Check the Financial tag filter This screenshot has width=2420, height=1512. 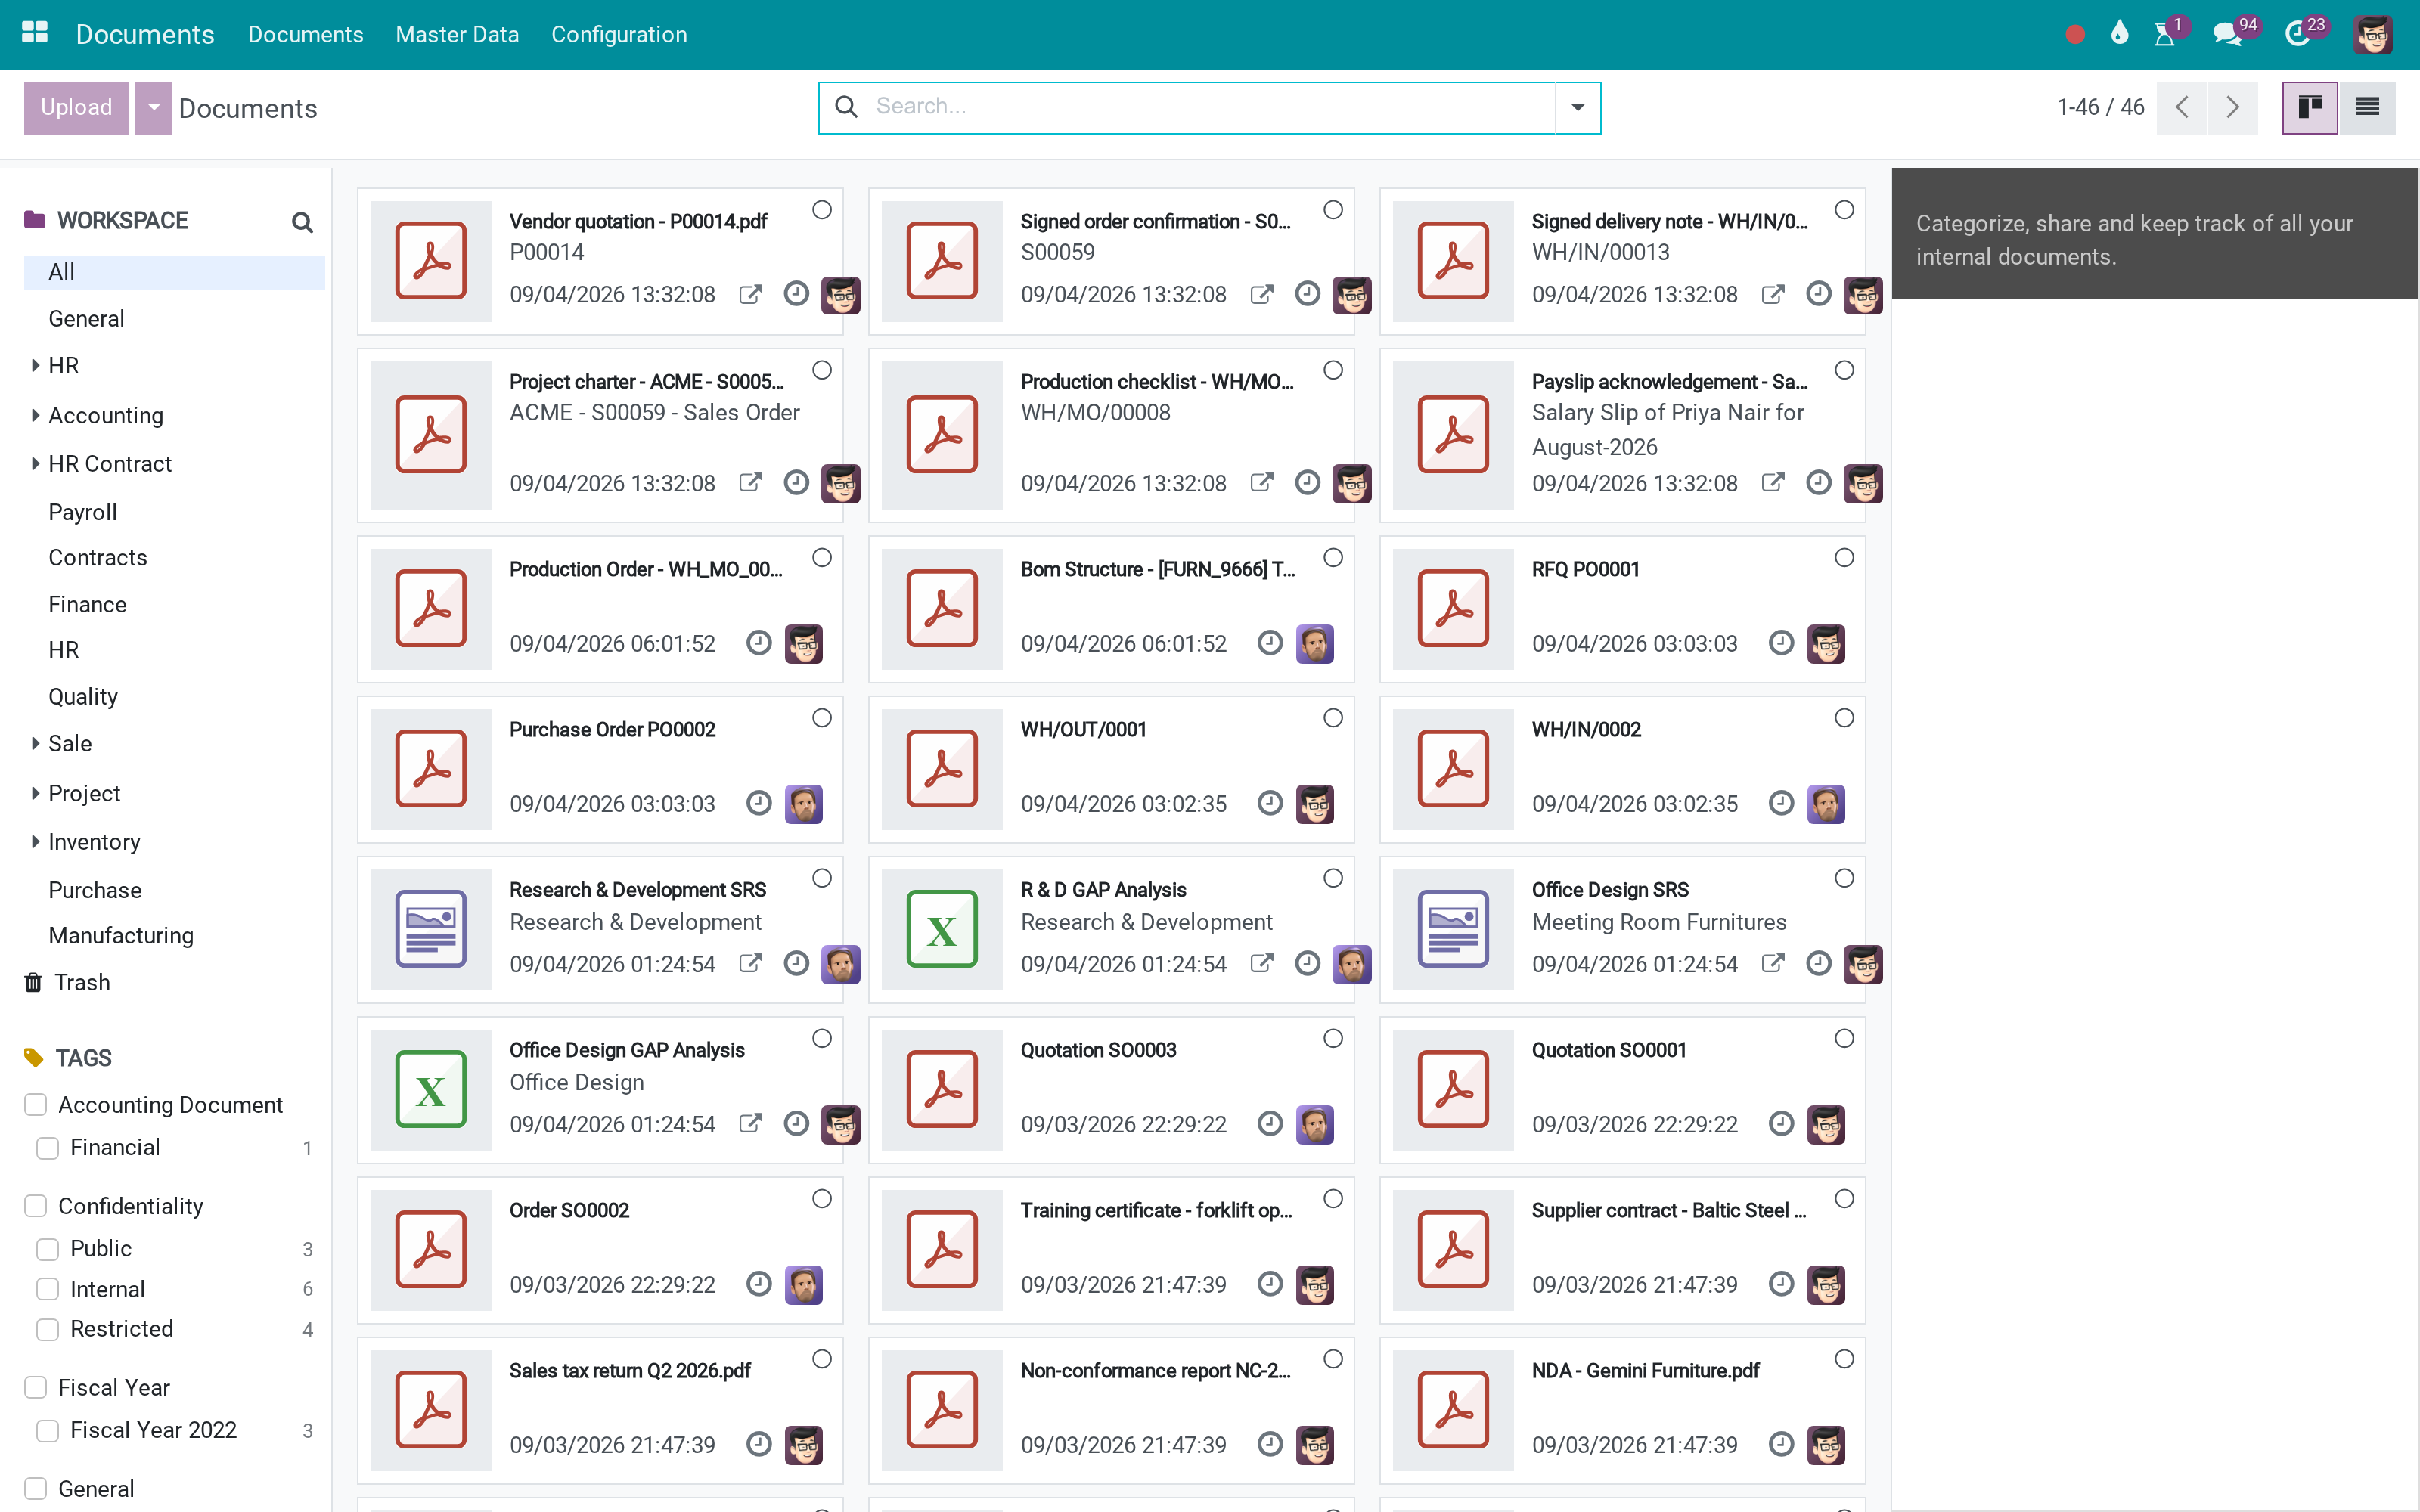click(x=48, y=1148)
